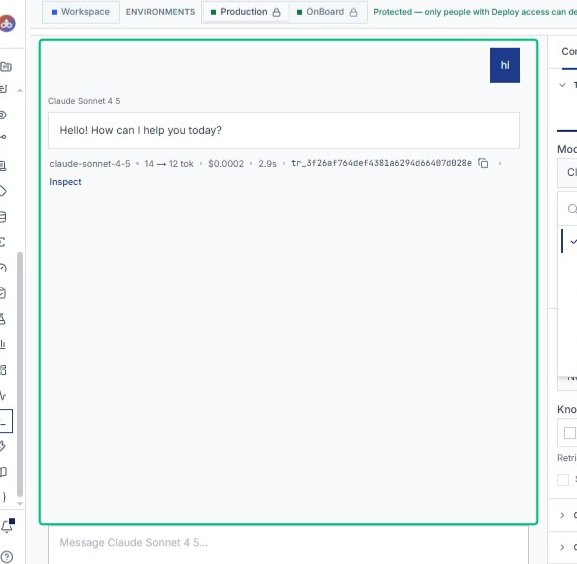Click the sidebar vertical scrollbar thumb
The height and width of the screenshot is (564, 577).
pyautogui.click(x=20, y=375)
